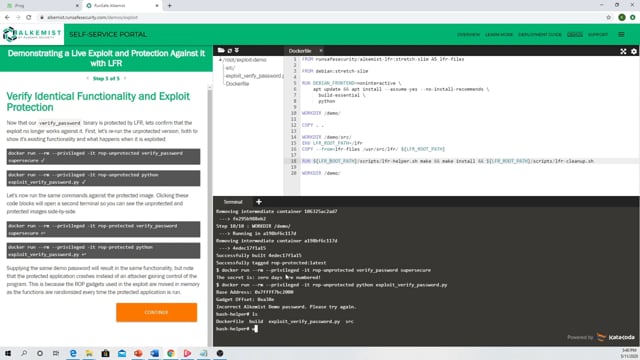Launch Edge from the taskbar
The width and height of the screenshot is (640, 360).
coord(73,353)
